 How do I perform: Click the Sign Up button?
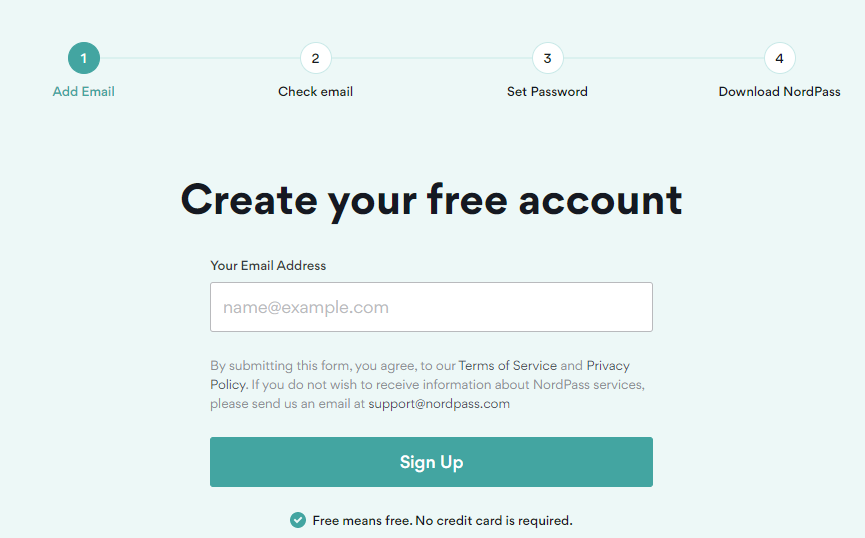(x=431, y=462)
